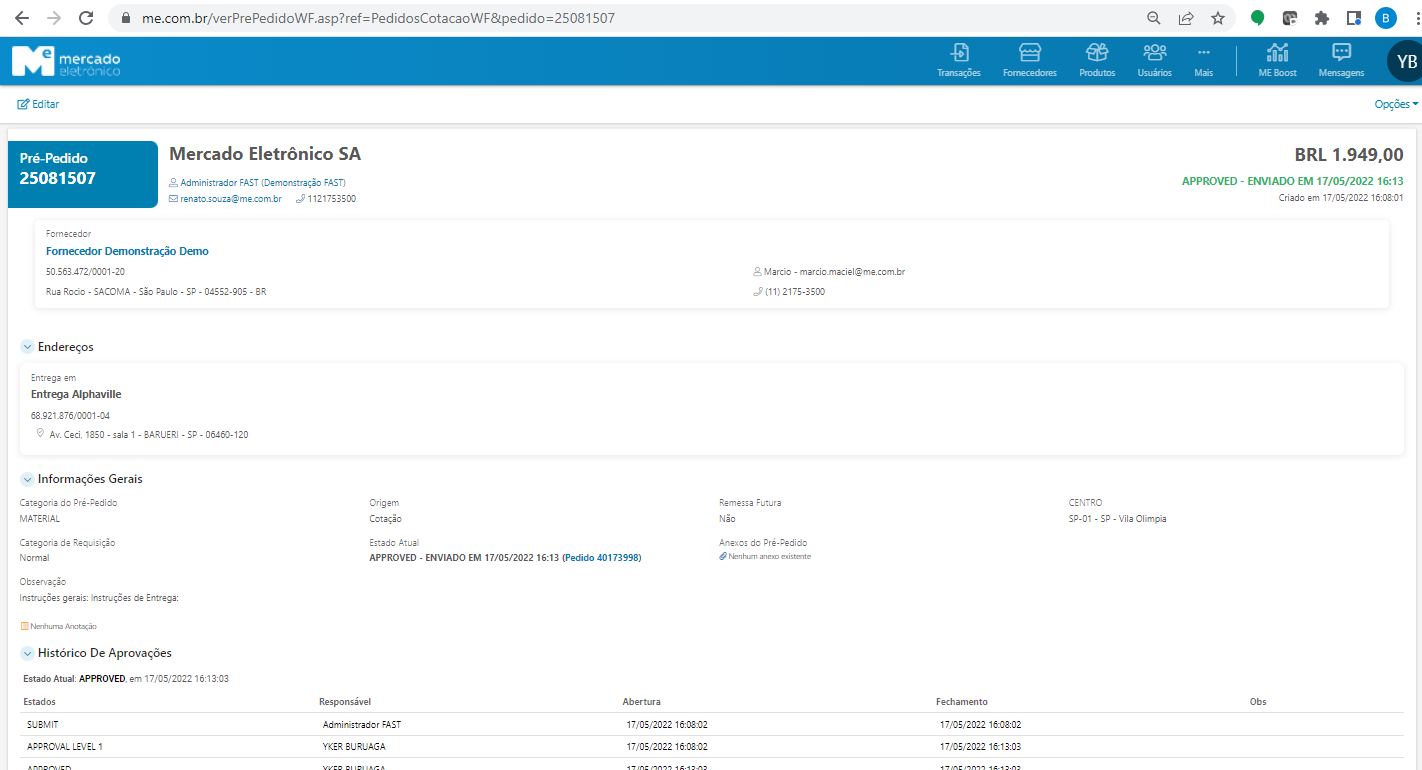This screenshot has width=1422, height=770.
Task: Click the APPROVAL LEVEL 1 row
Action: point(711,747)
